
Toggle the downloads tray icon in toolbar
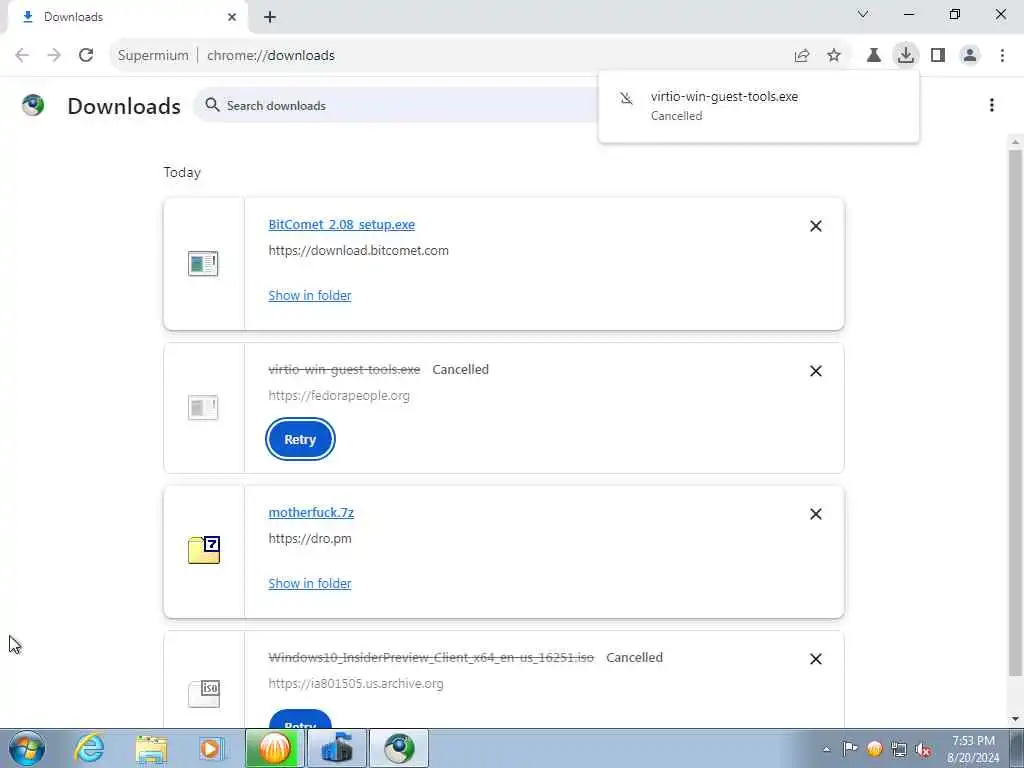(906, 55)
